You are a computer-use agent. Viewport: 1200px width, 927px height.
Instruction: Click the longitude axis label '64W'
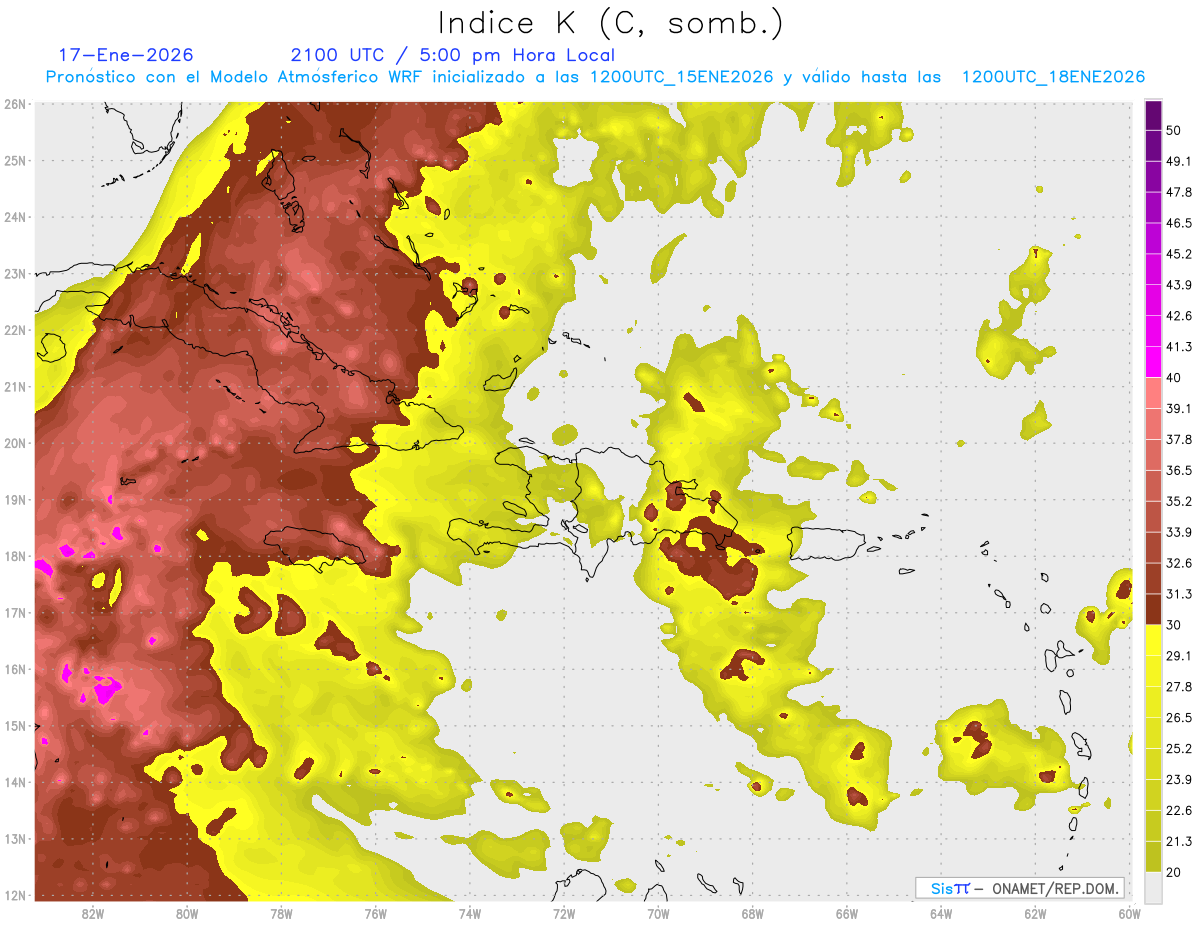[941, 914]
